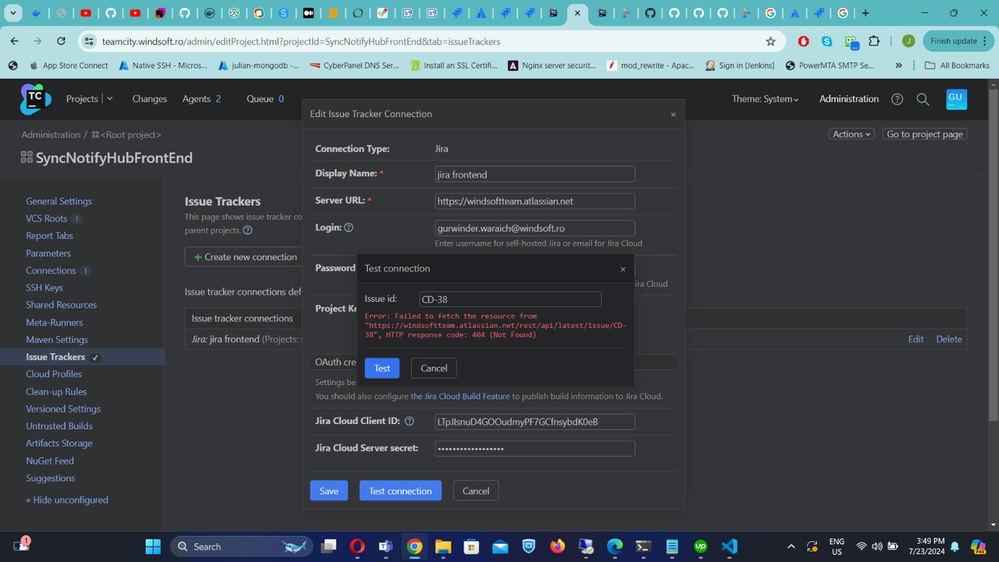The width and height of the screenshot is (999, 562).
Task: Select General Settings in the sidebar
Action: click(x=59, y=201)
